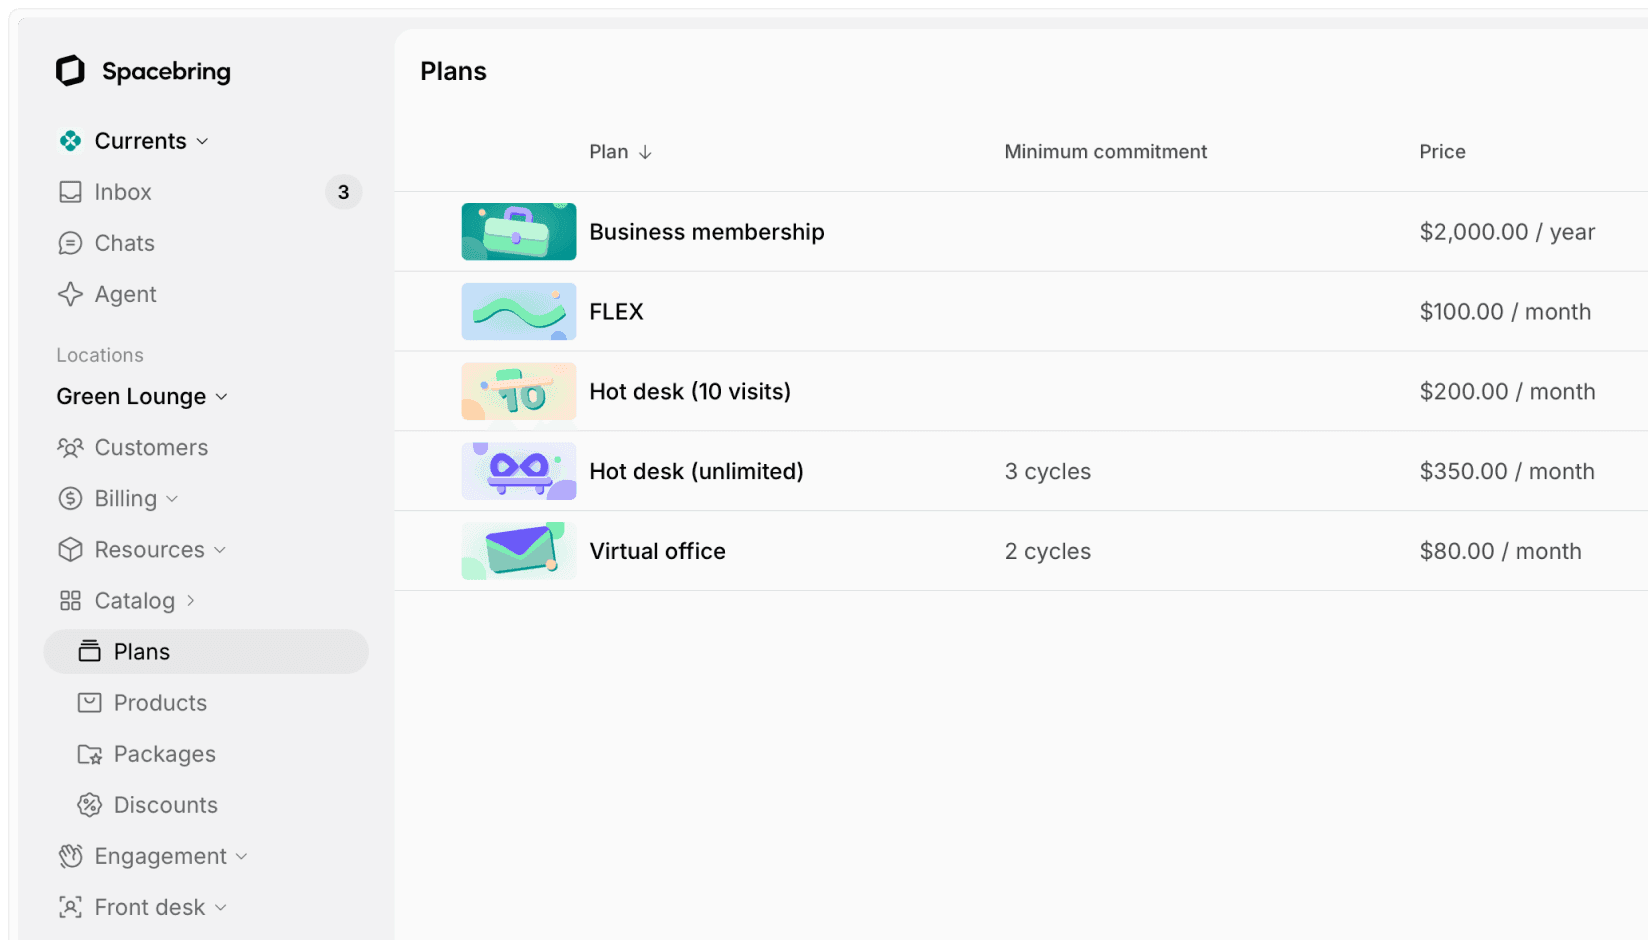1648x940 pixels.
Task: Open the FLEX plan name
Action: click(616, 312)
